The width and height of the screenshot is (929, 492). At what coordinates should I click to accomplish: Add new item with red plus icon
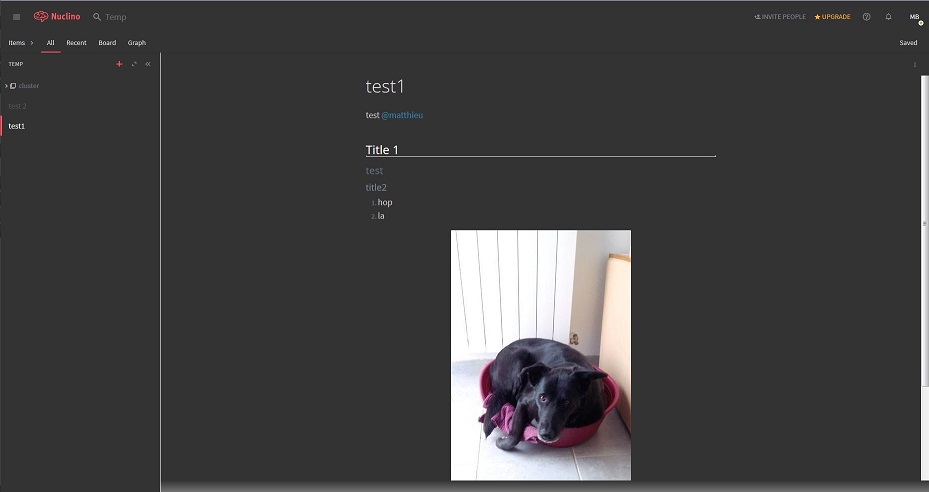coord(119,64)
